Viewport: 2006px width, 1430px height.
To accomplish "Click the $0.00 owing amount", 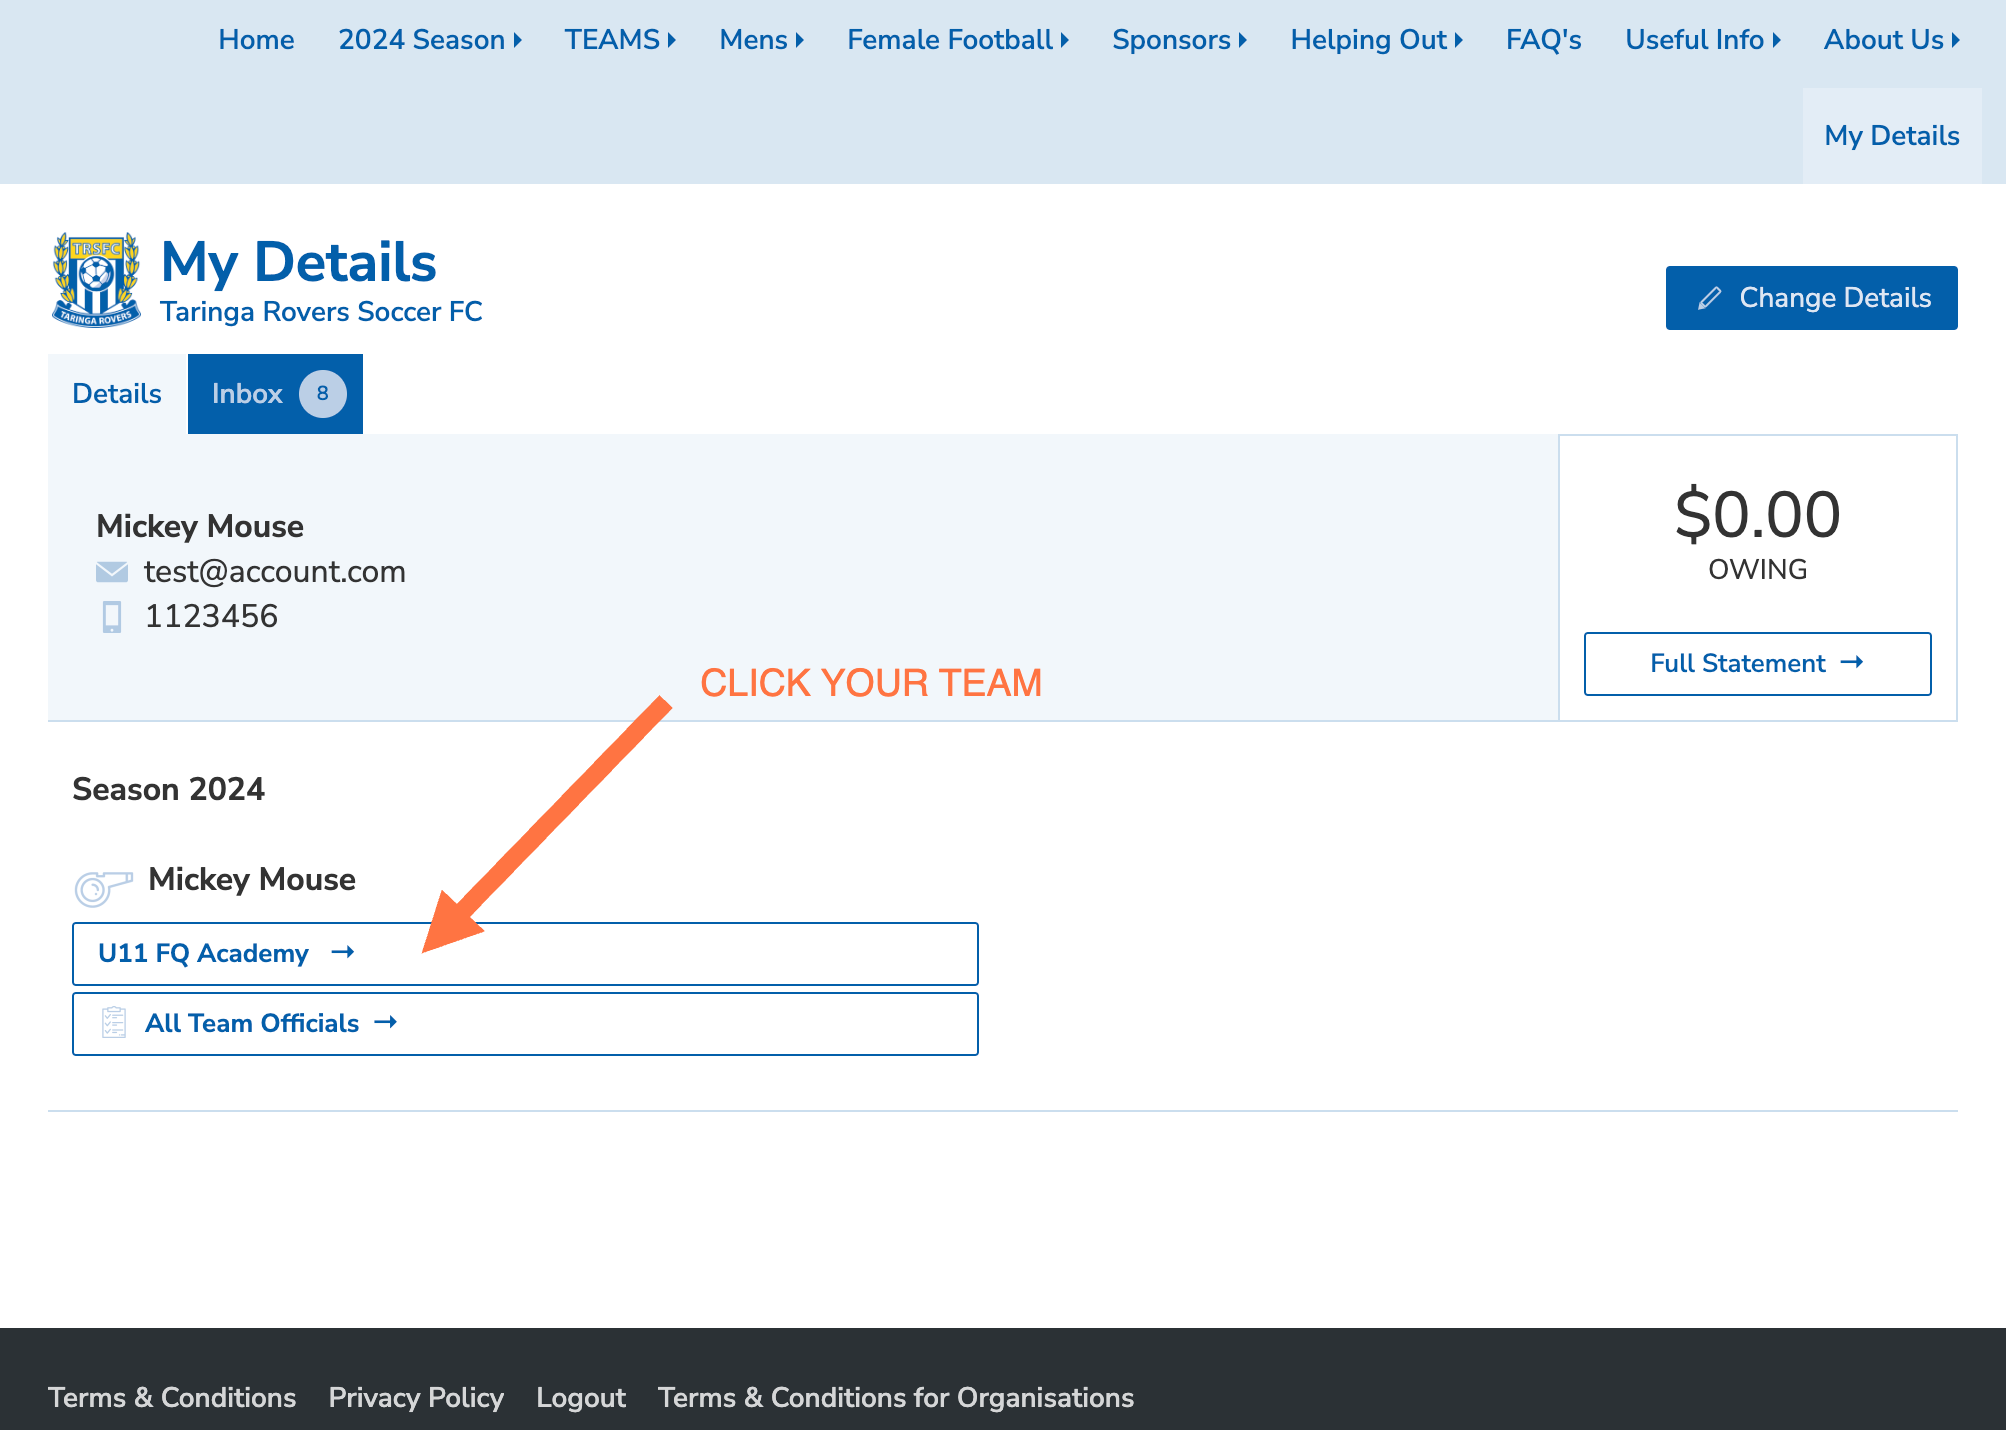I will [x=1758, y=515].
